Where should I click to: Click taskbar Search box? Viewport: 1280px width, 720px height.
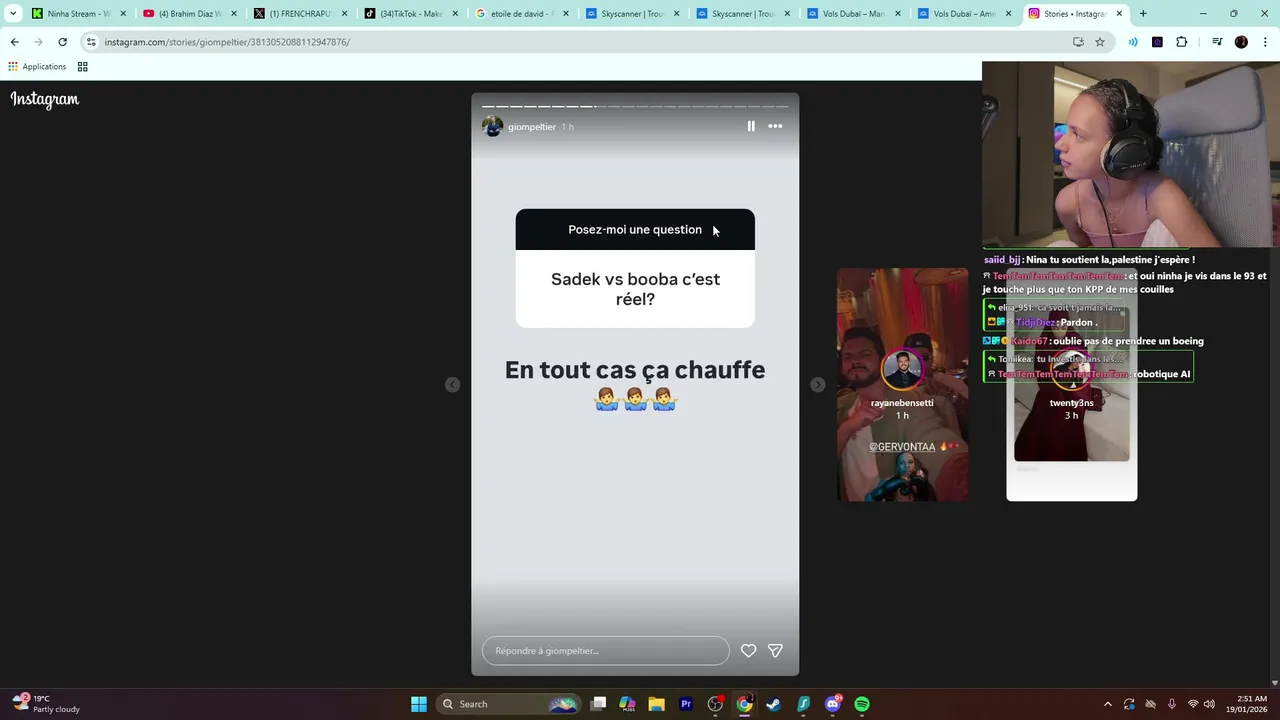click(509, 704)
